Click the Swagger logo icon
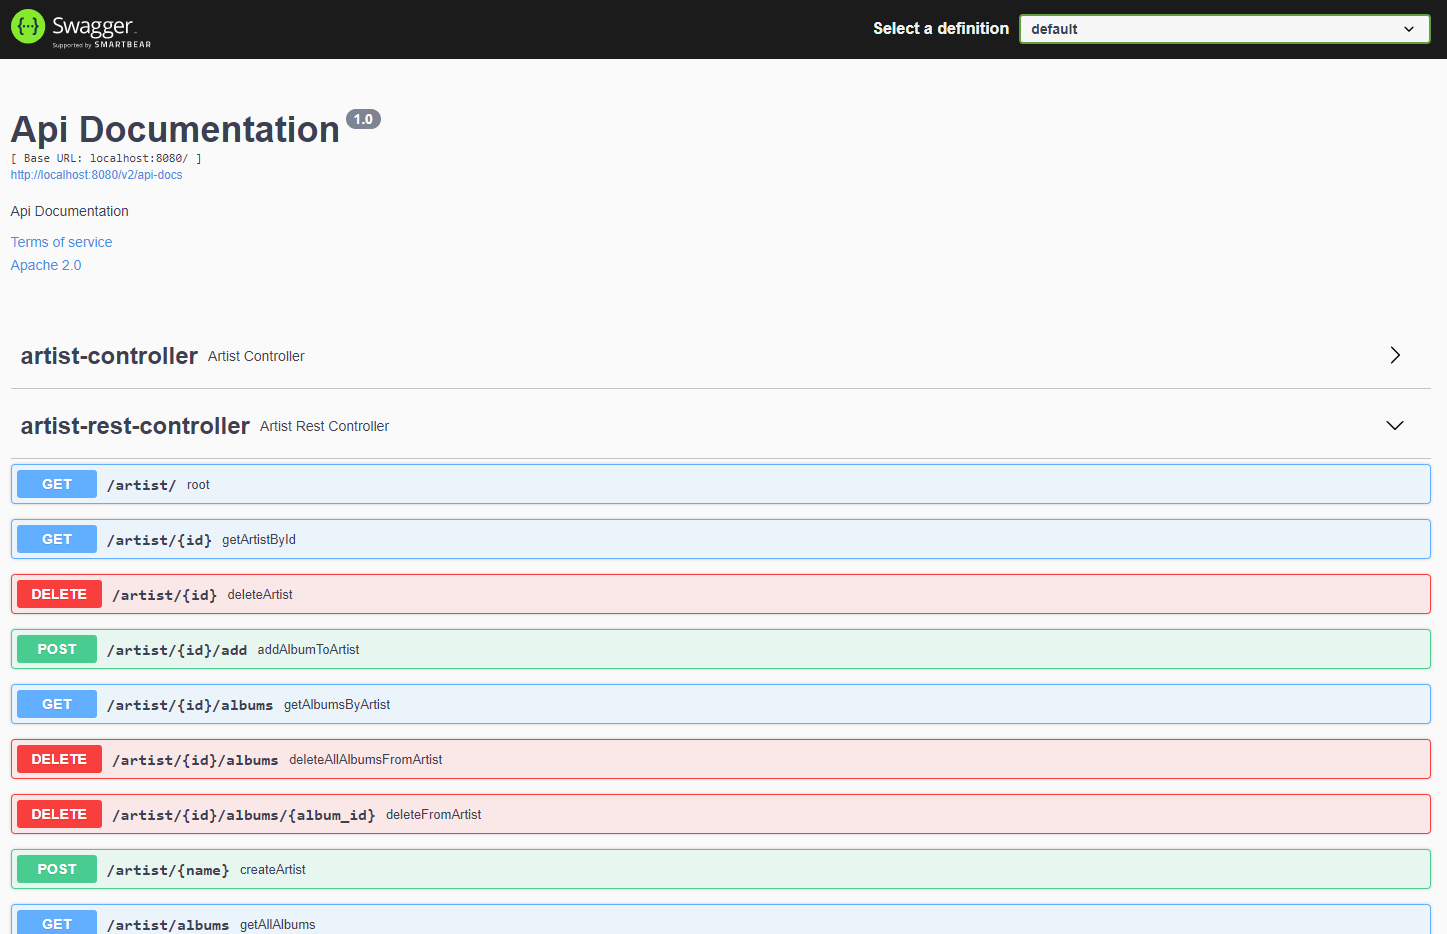The height and width of the screenshot is (934, 1447). pyautogui.click(x=28, y=27)
